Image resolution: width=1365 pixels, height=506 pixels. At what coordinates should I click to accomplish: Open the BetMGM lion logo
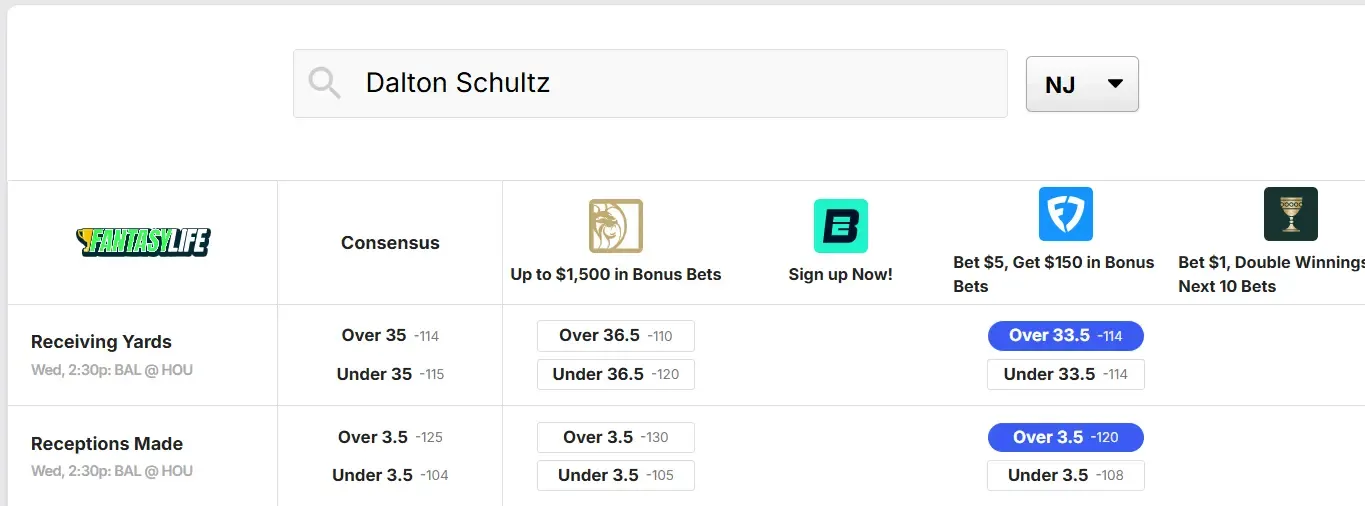pos(615,225)
